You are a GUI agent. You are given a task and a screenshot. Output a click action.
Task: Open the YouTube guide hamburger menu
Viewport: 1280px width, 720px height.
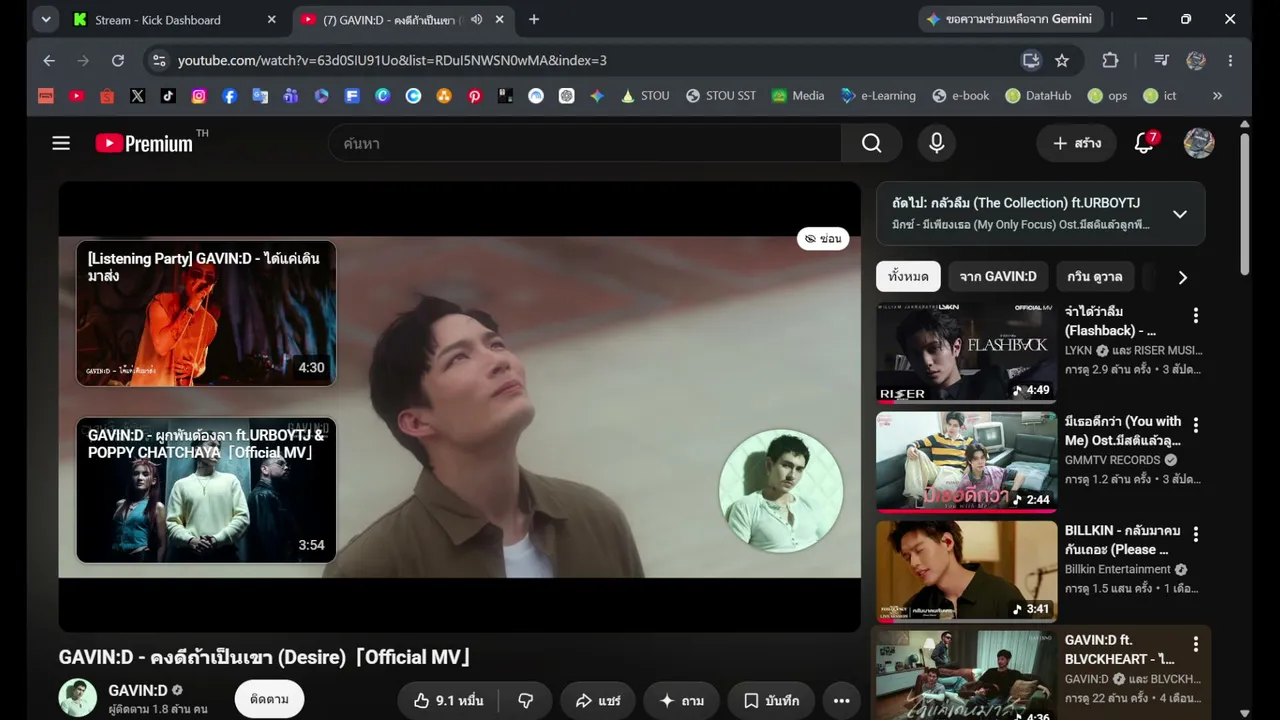[61, 143]
